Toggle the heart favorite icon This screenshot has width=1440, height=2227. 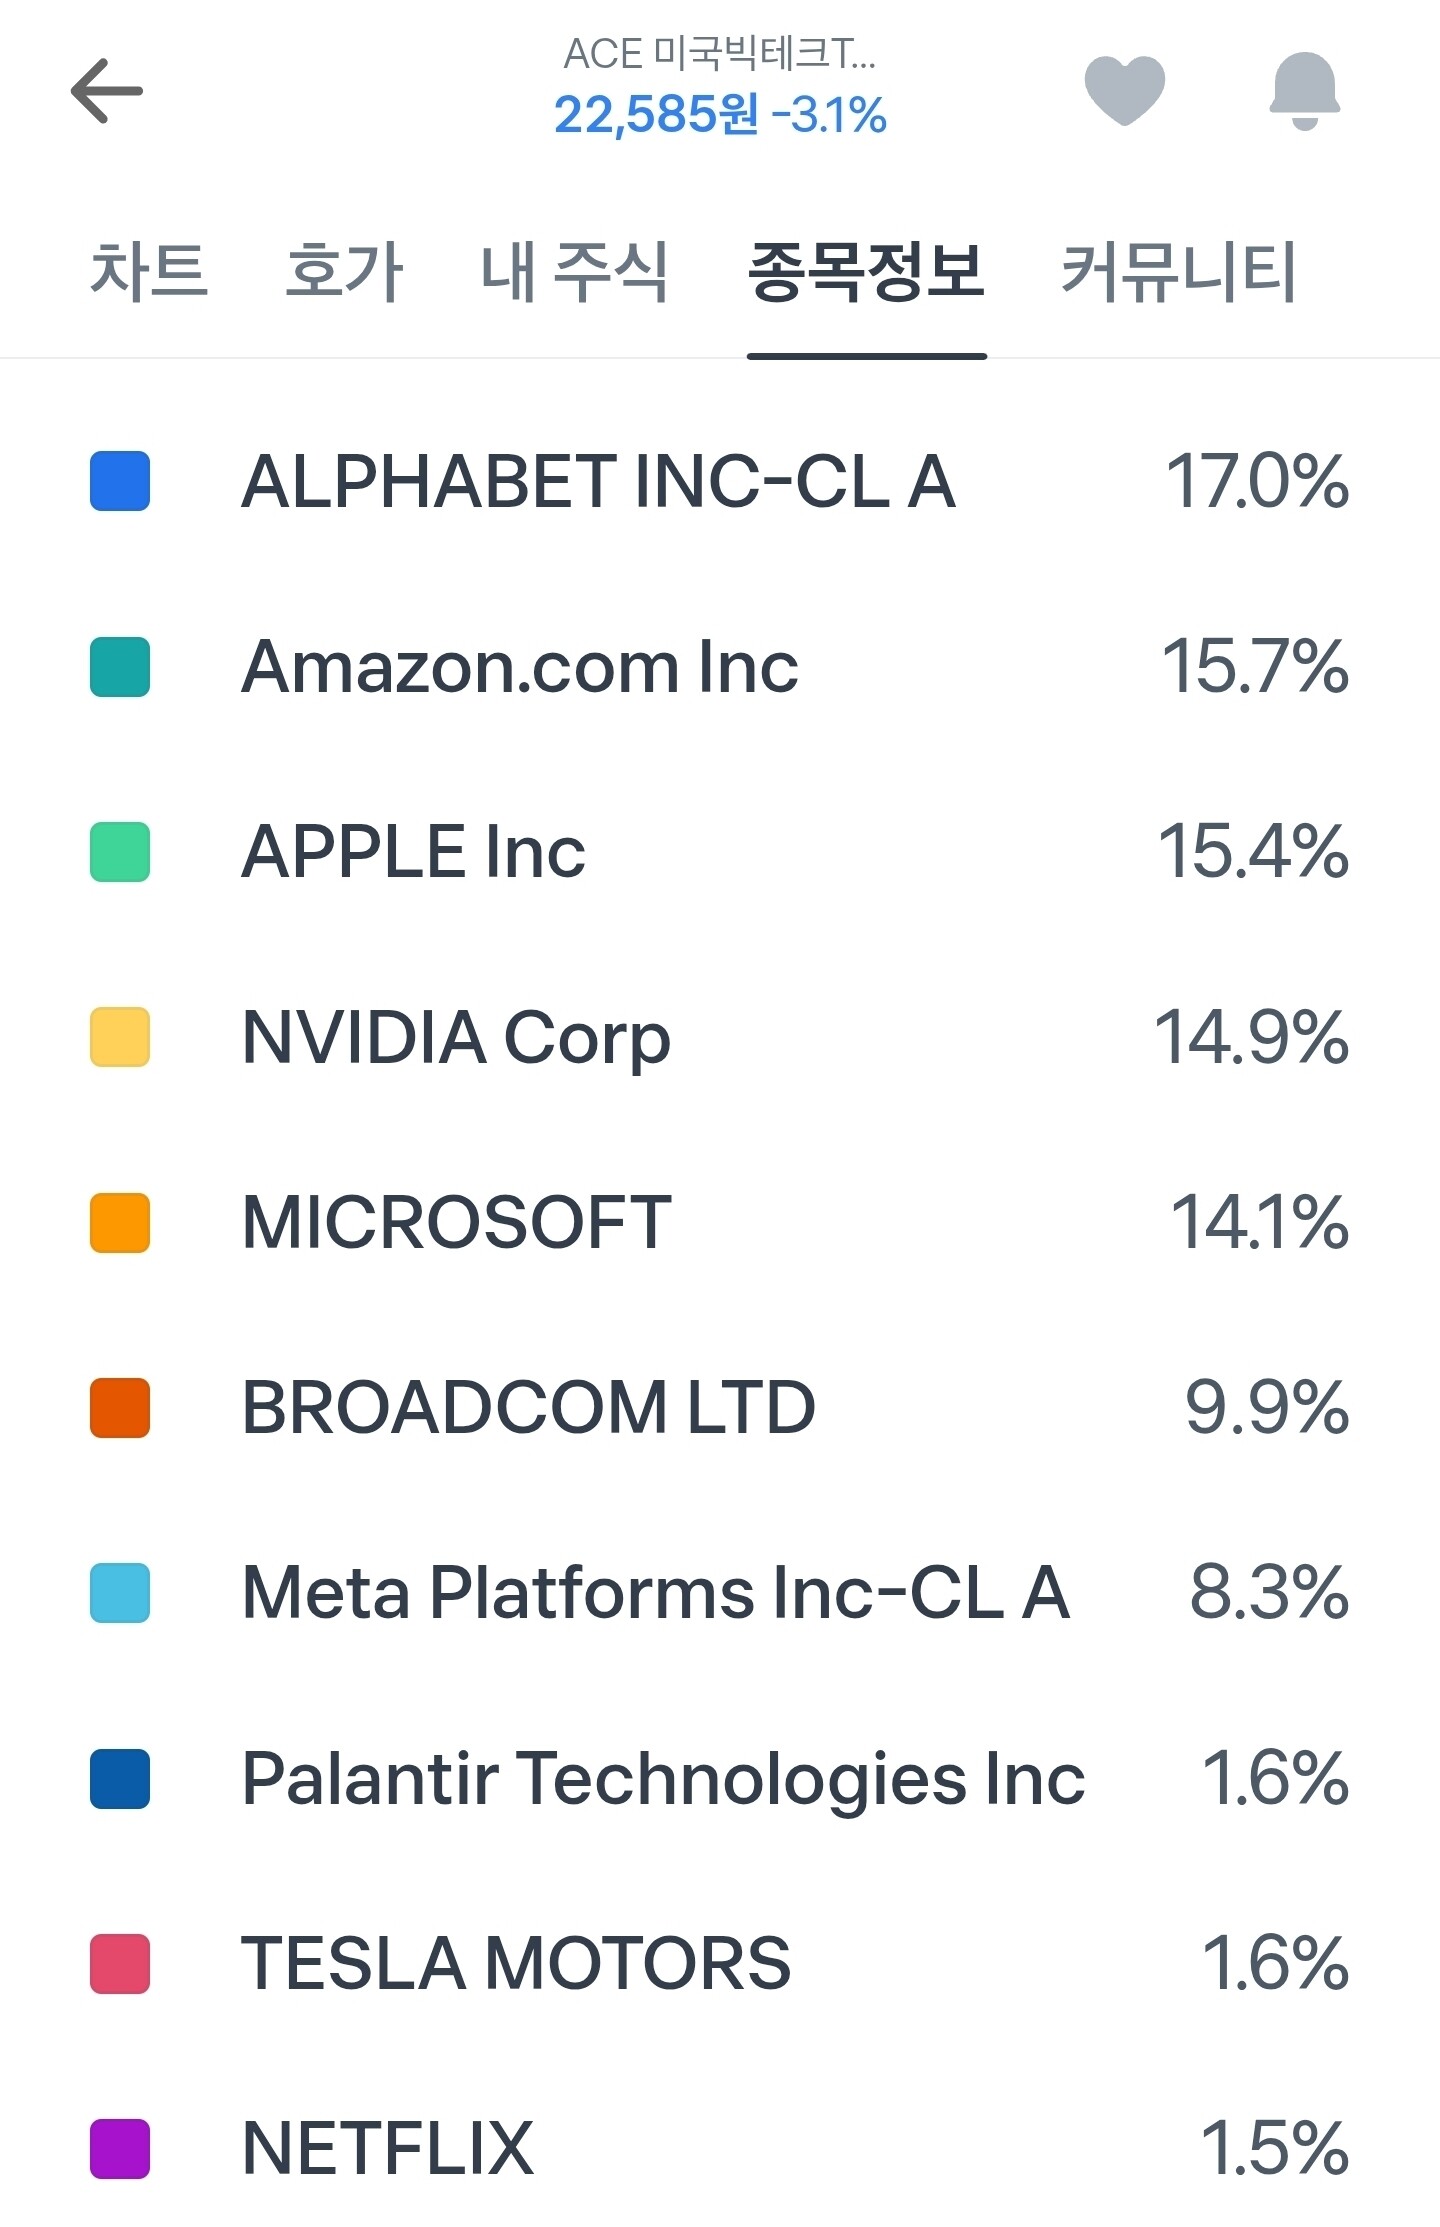click(1124, 90)
